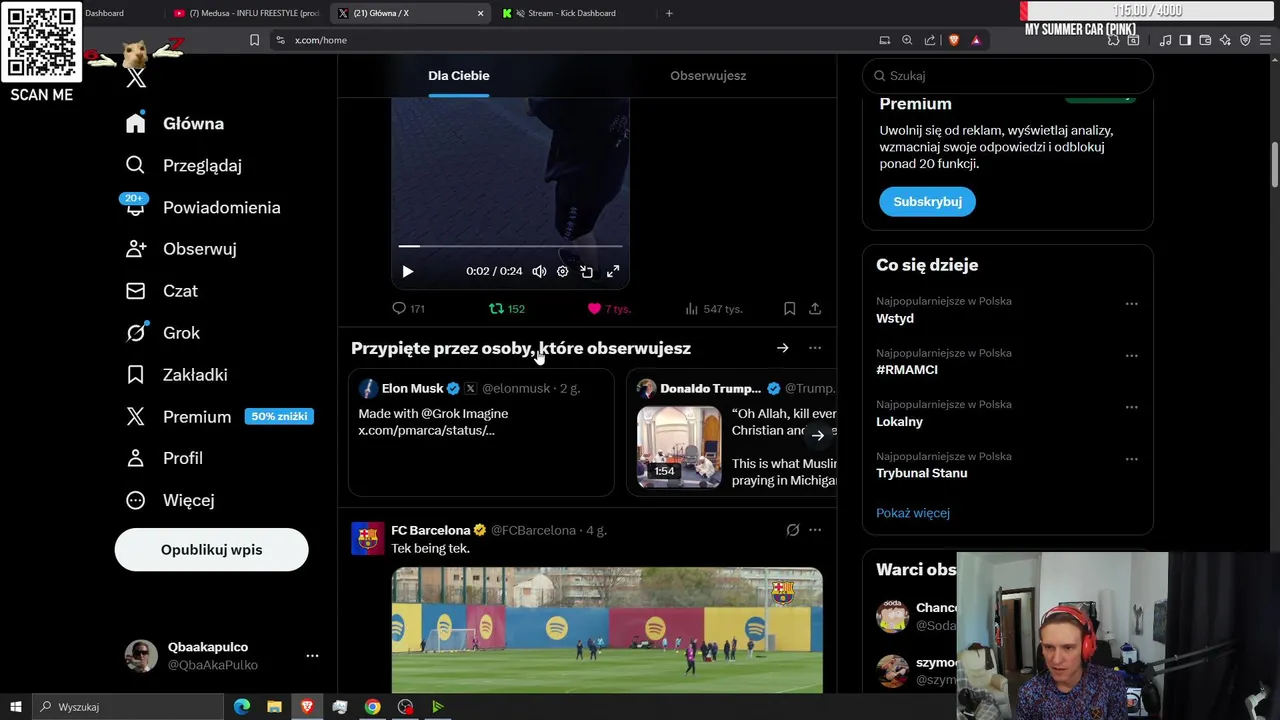Viewport: 1280px width, 720px height.
Task: Open pinned posts arrow next to heading
Action: [783, 348]
